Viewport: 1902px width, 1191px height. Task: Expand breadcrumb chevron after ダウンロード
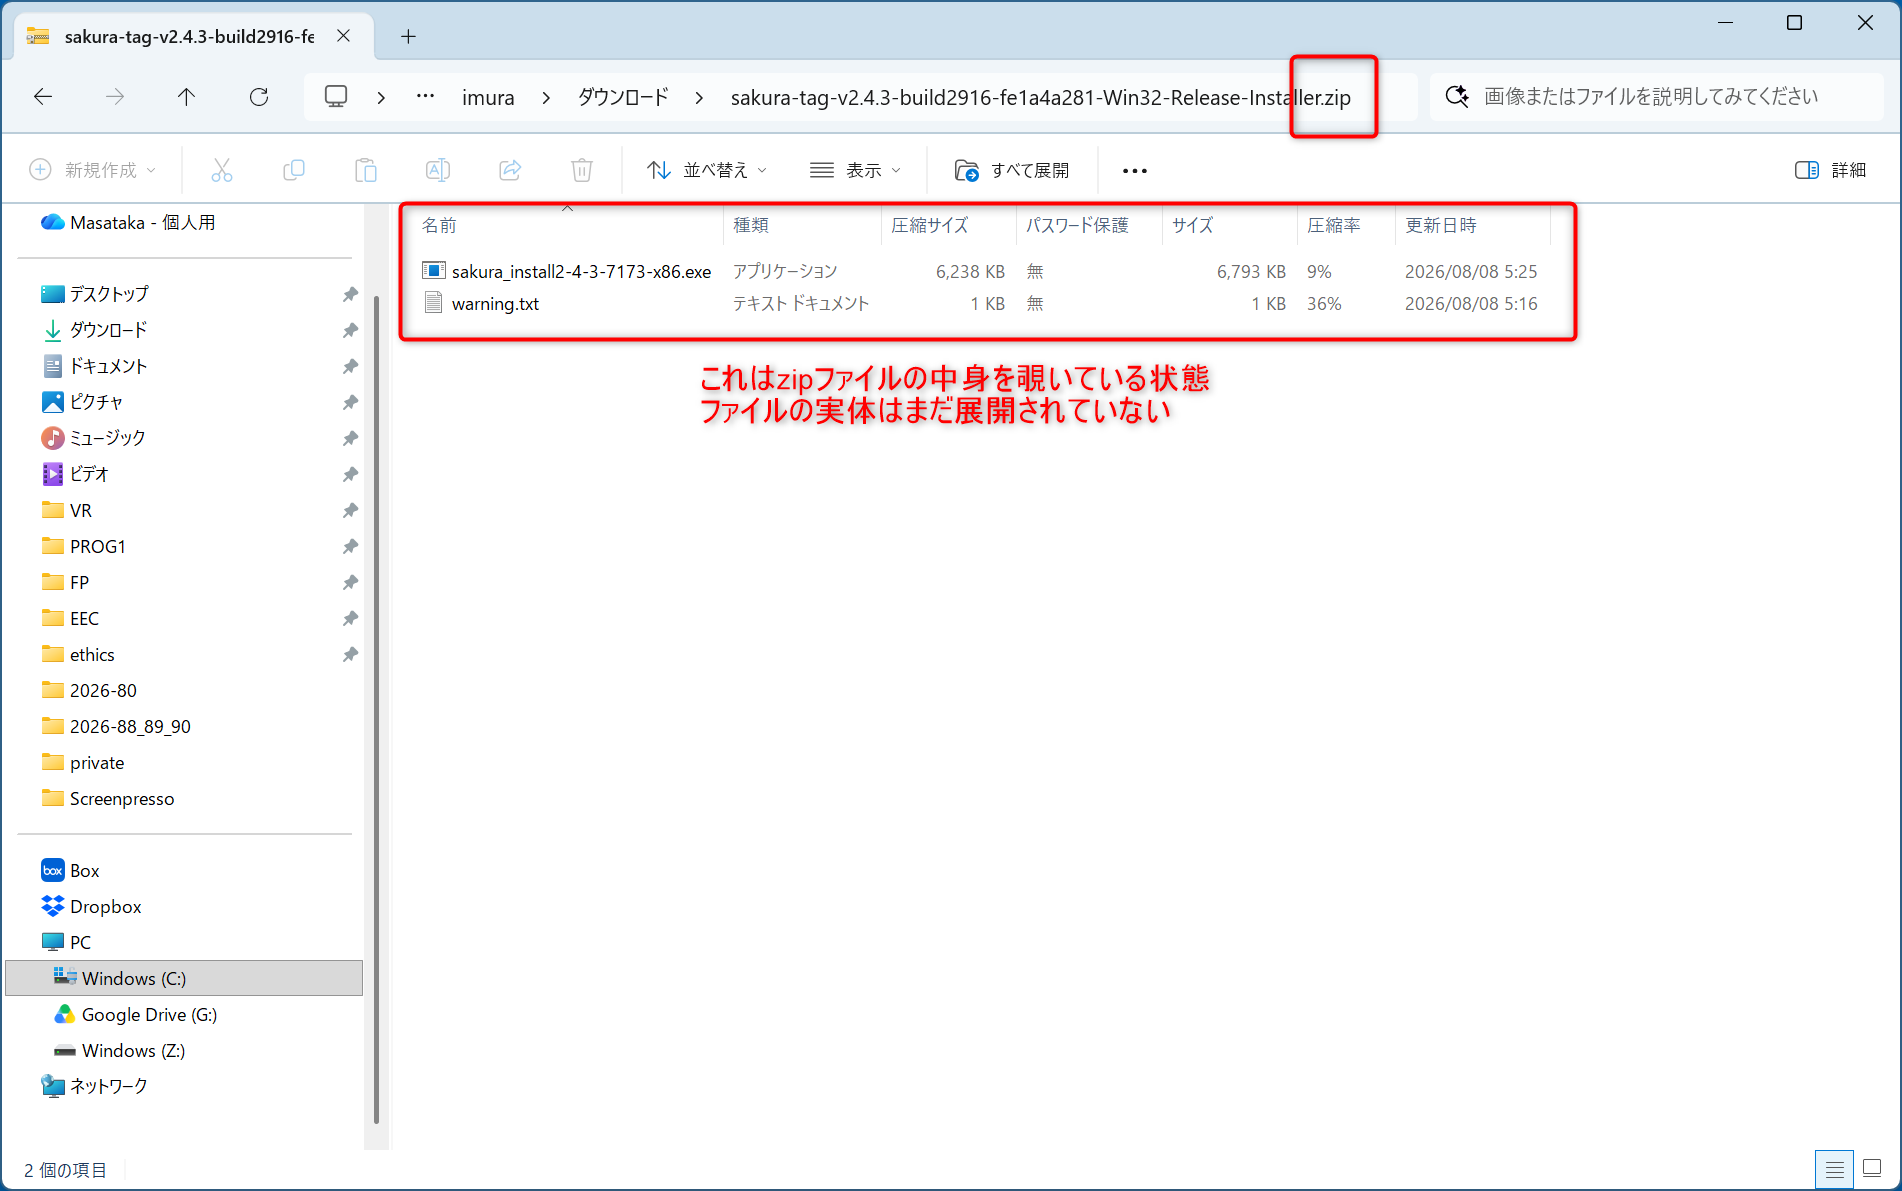pos(699,97)
